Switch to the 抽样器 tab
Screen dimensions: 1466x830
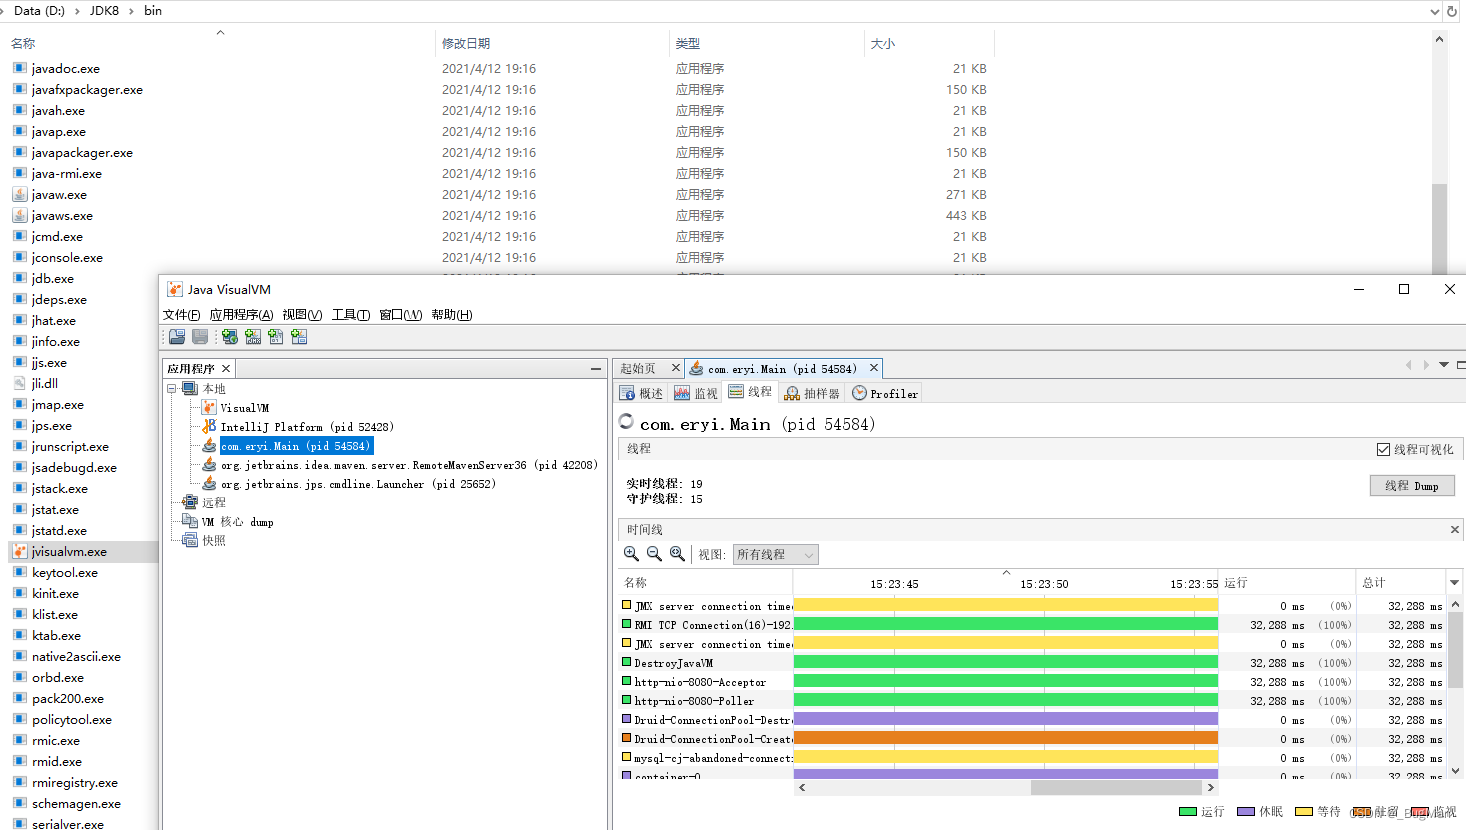point(812,393)
